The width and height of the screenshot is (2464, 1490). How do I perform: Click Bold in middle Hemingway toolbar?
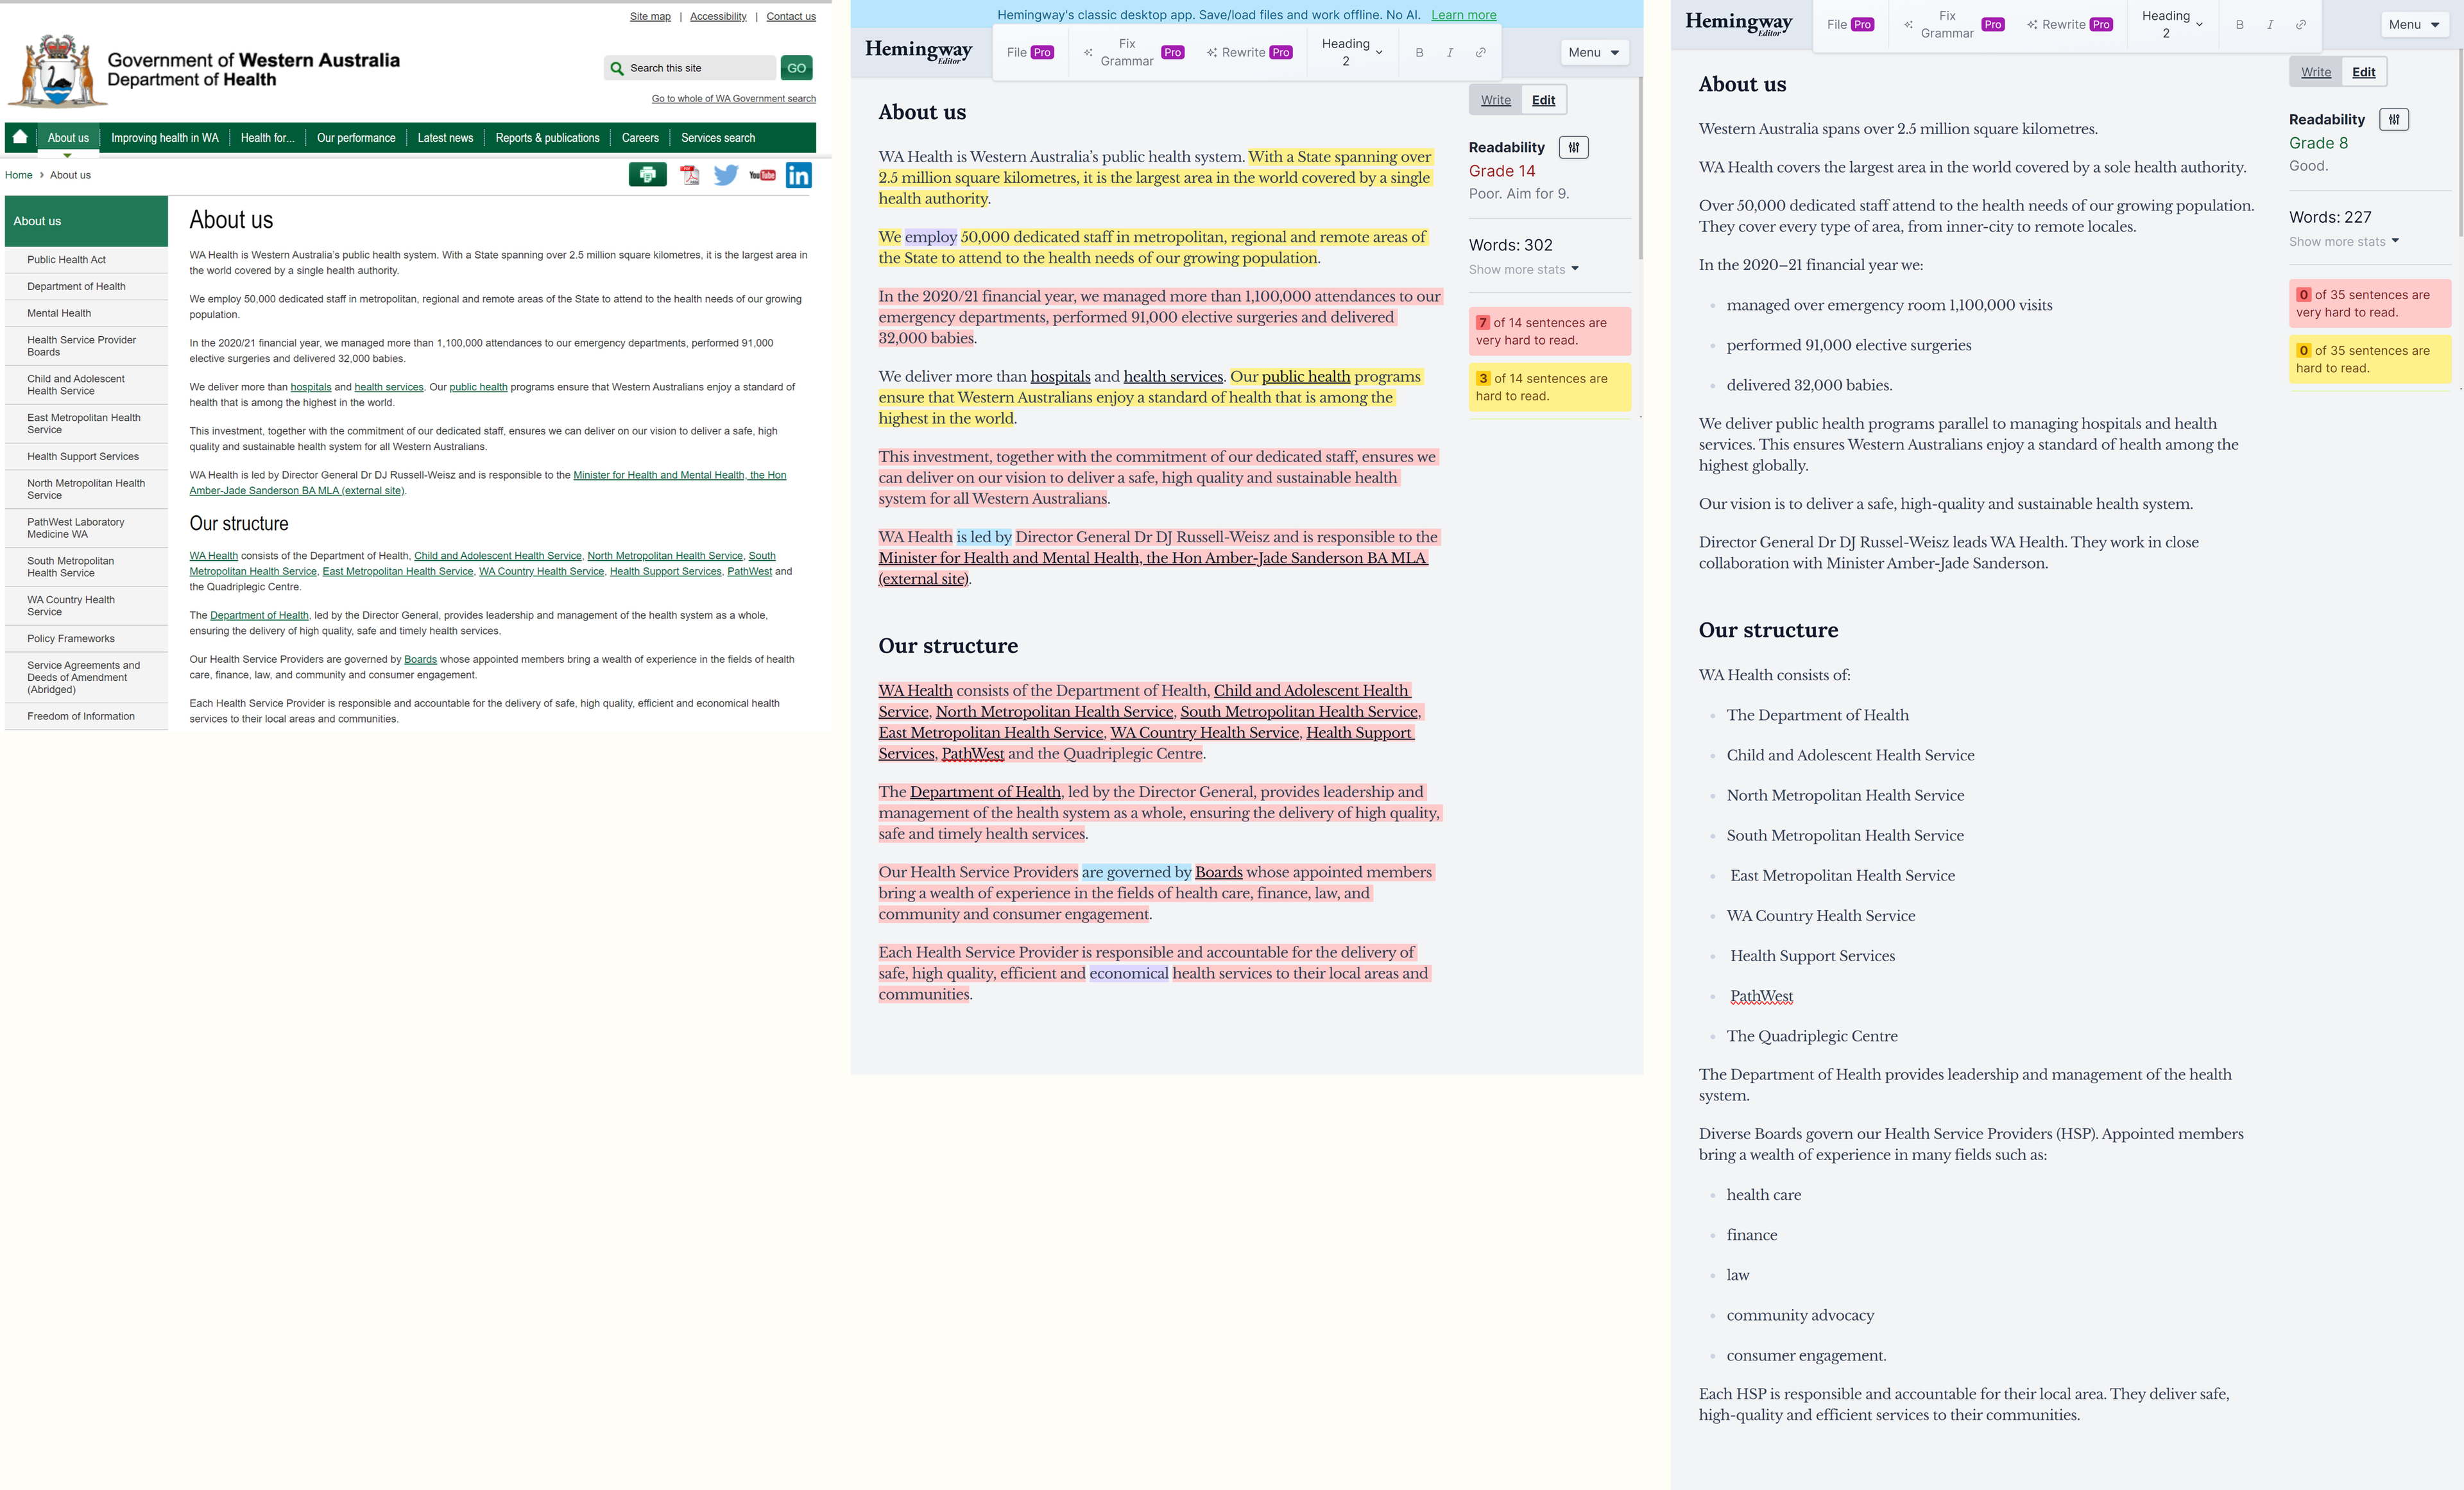point(1419,52)
